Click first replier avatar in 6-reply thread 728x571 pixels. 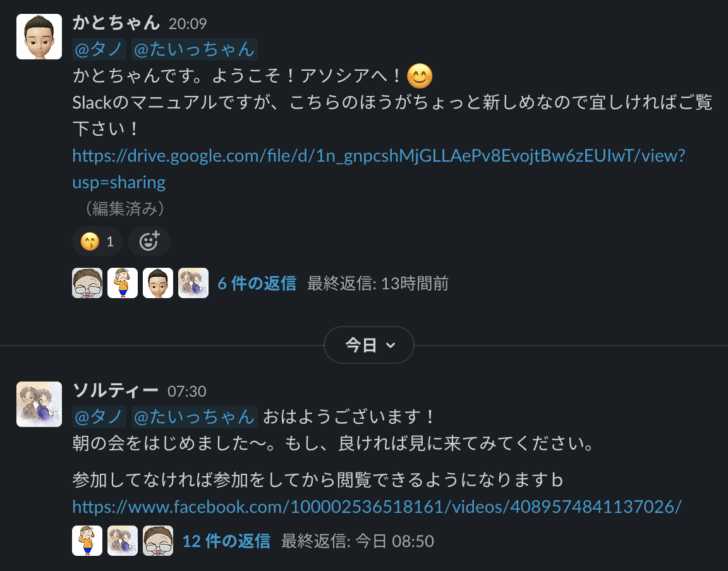coord(87,283)
